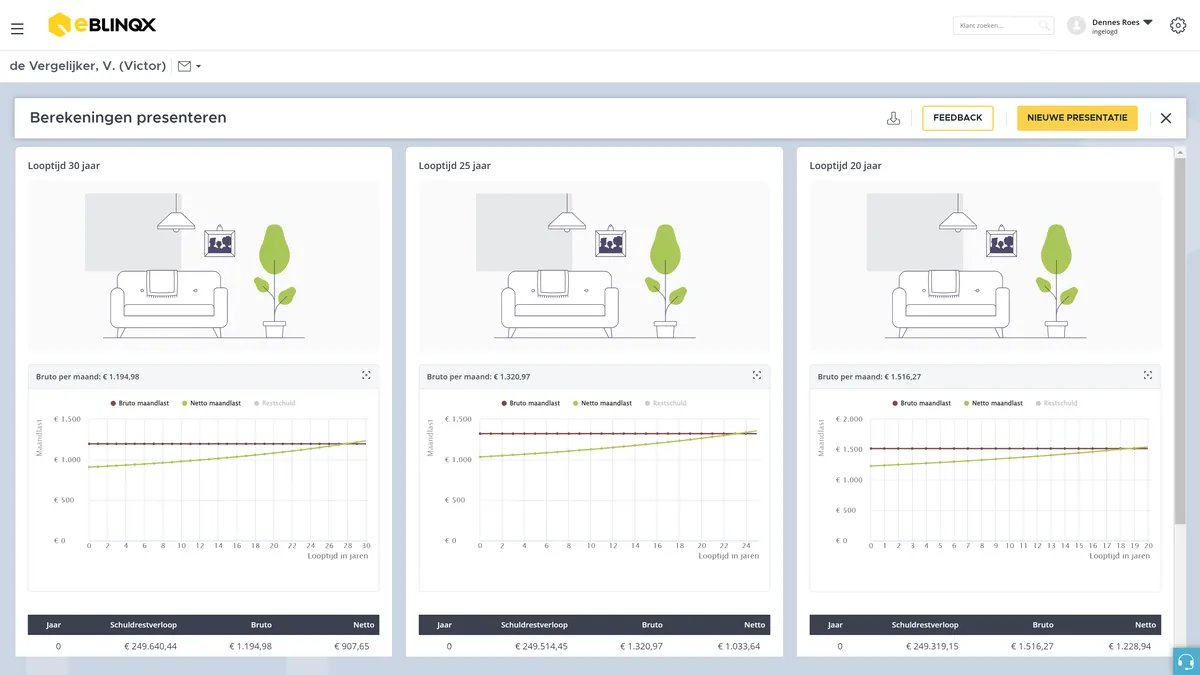Toggle Netto maandlast in the 25 jaar chart
1200x675 pixels.
click(x=602, y=403)
